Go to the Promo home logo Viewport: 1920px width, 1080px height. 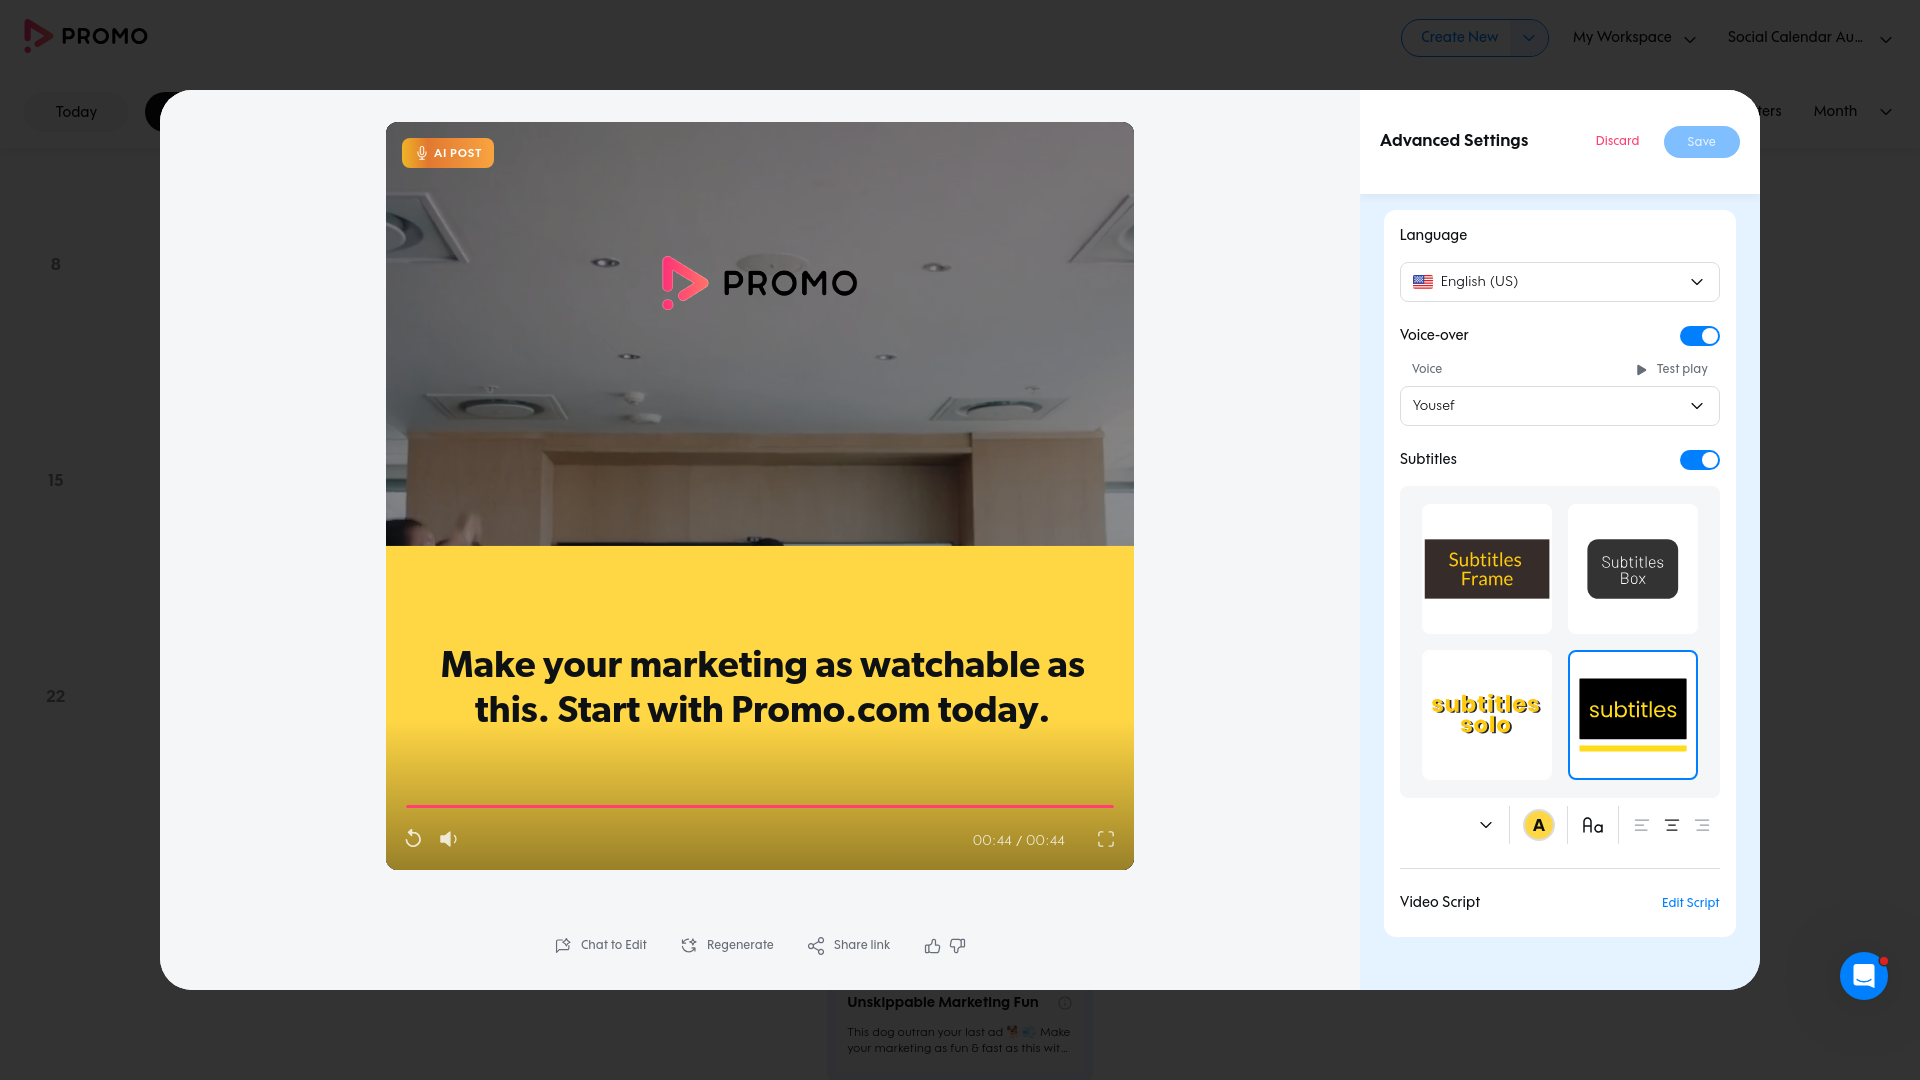[86, 36]
